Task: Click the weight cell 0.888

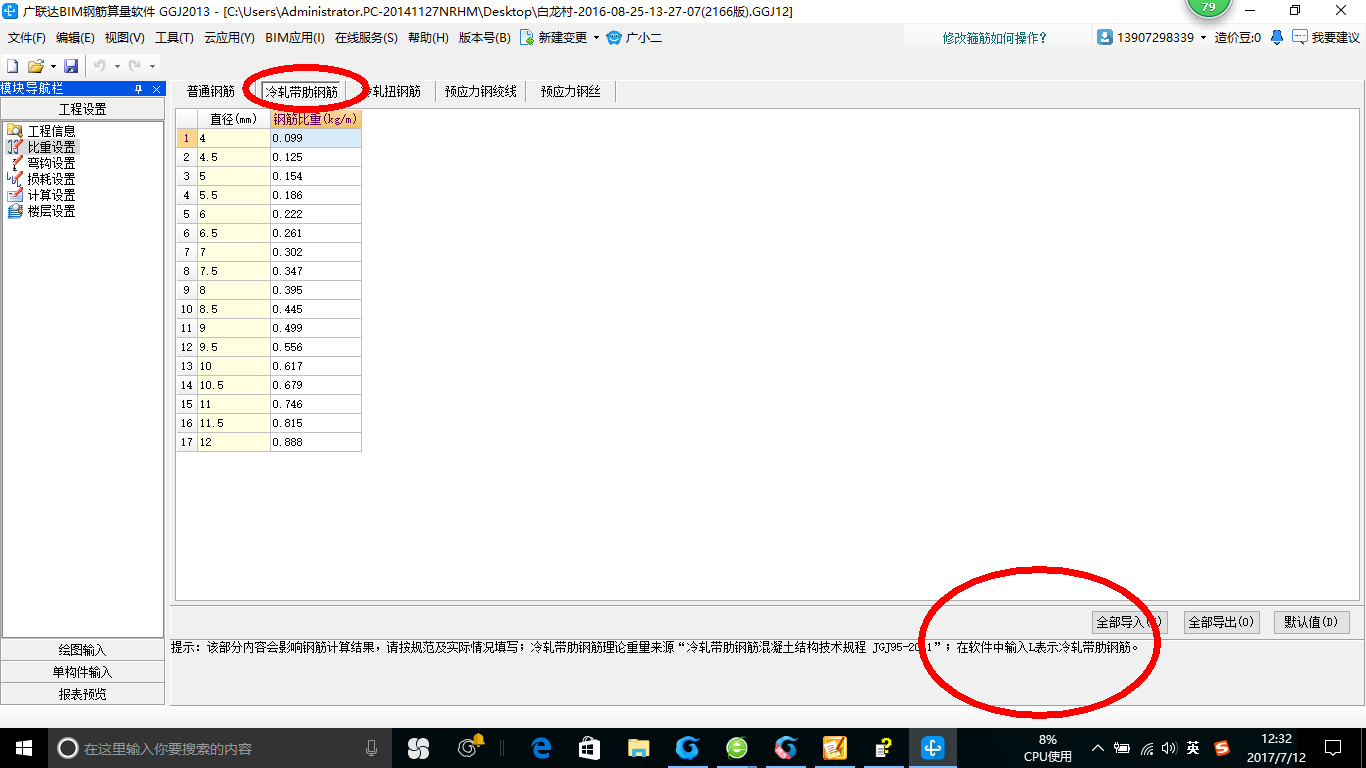Action: [x=316, y=442]
